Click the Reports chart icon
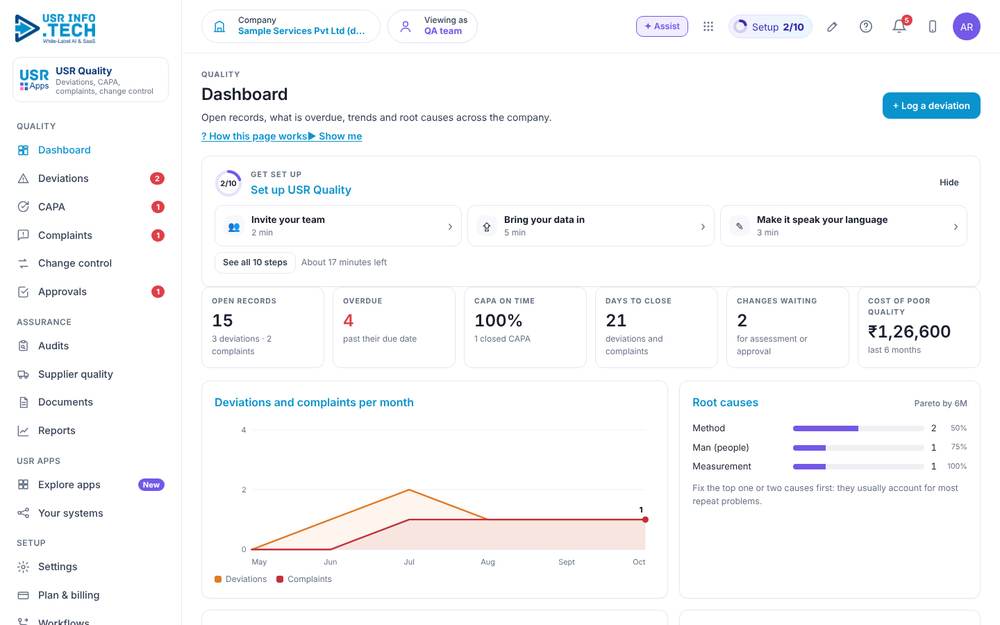 [24, 430]
